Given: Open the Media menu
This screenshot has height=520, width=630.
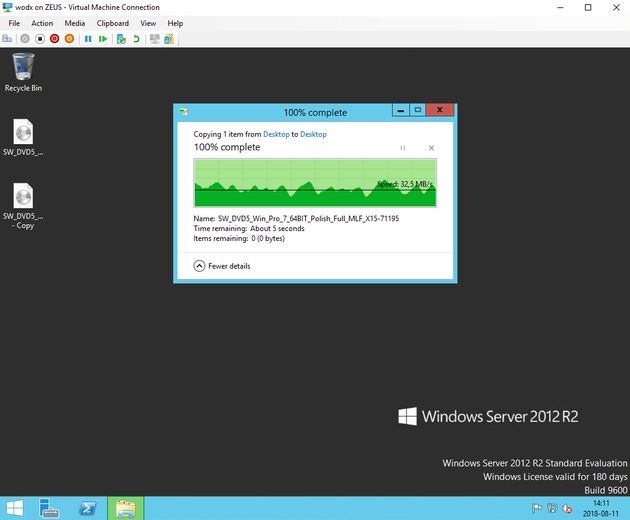Looking at the screenshot, I should tap(75, 23).
